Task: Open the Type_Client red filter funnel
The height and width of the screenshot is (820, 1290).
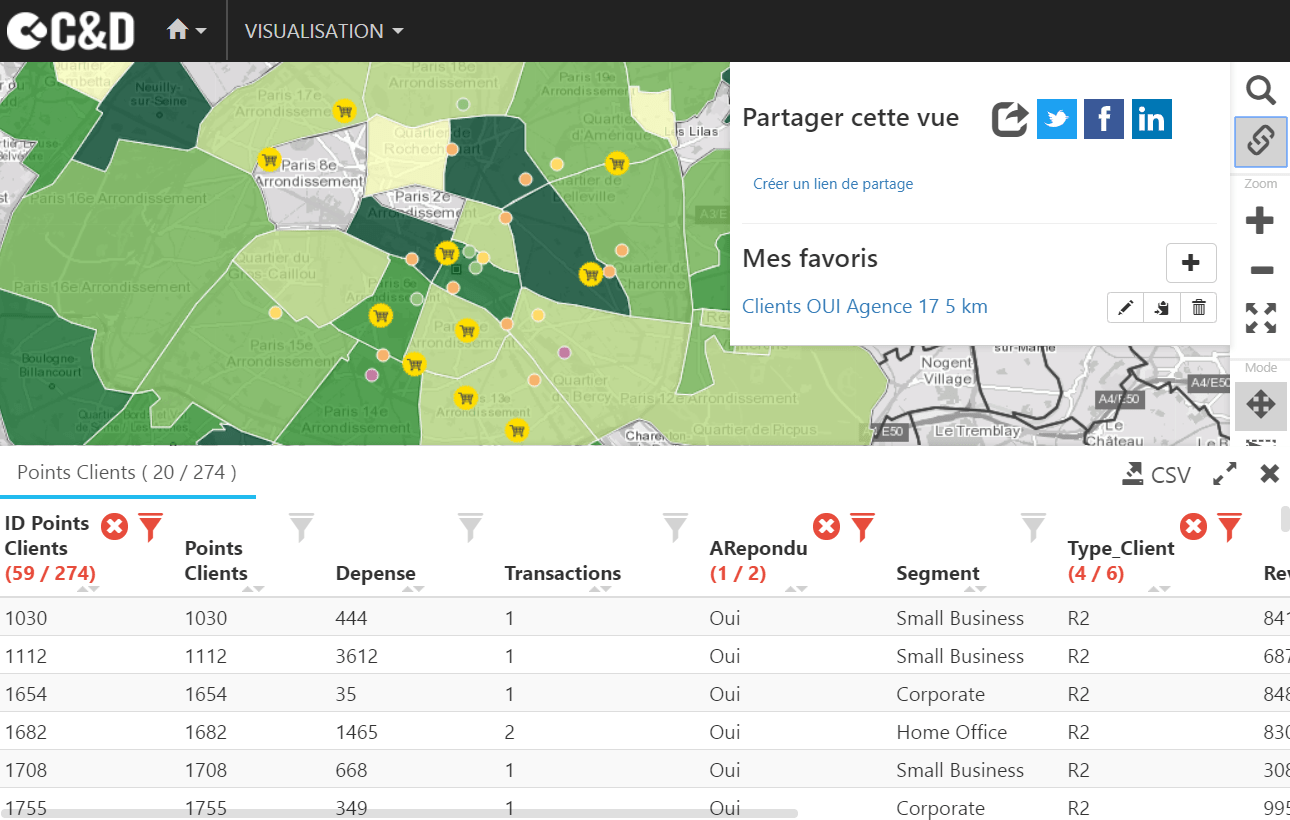Action: click(1230, 527)
